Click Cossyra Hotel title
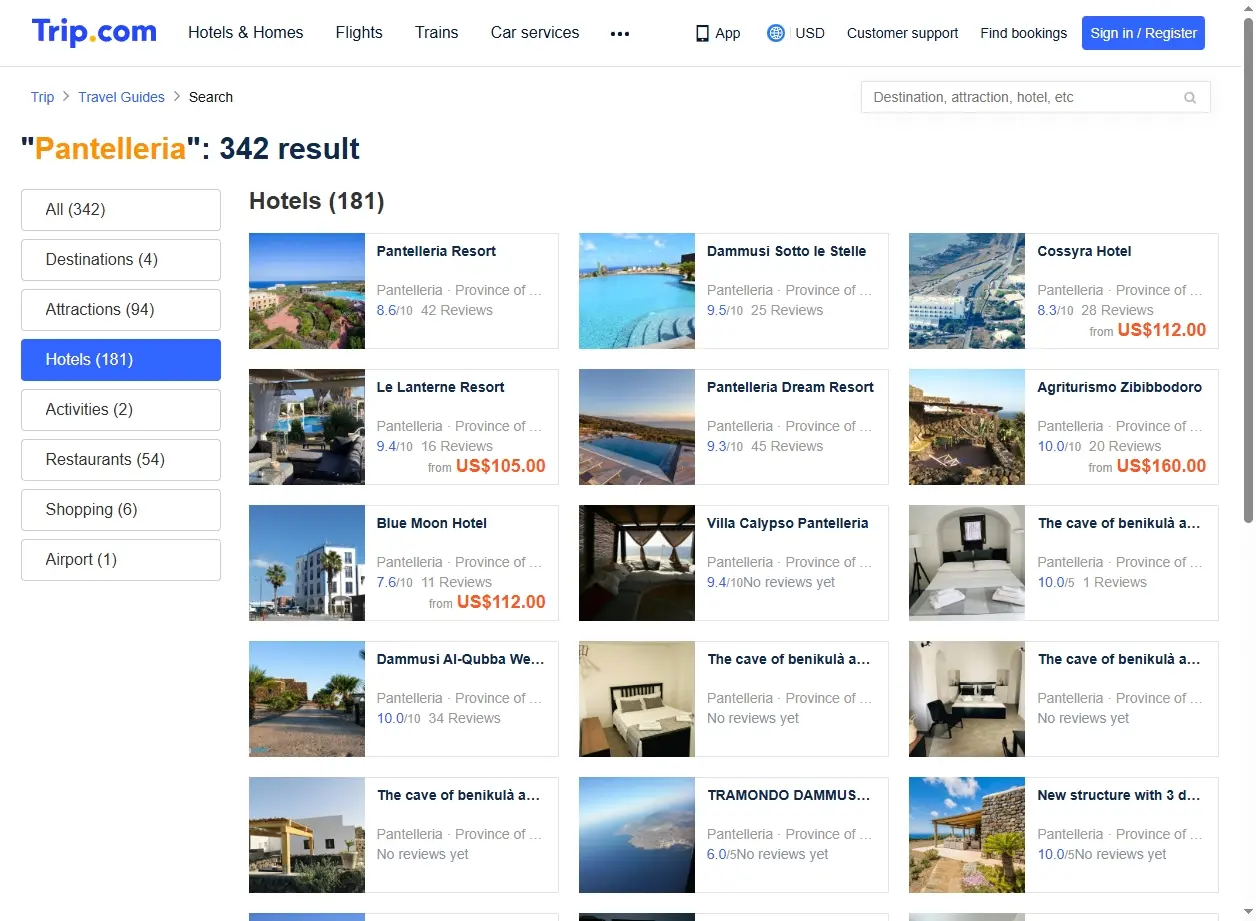 coord(1084,251)
